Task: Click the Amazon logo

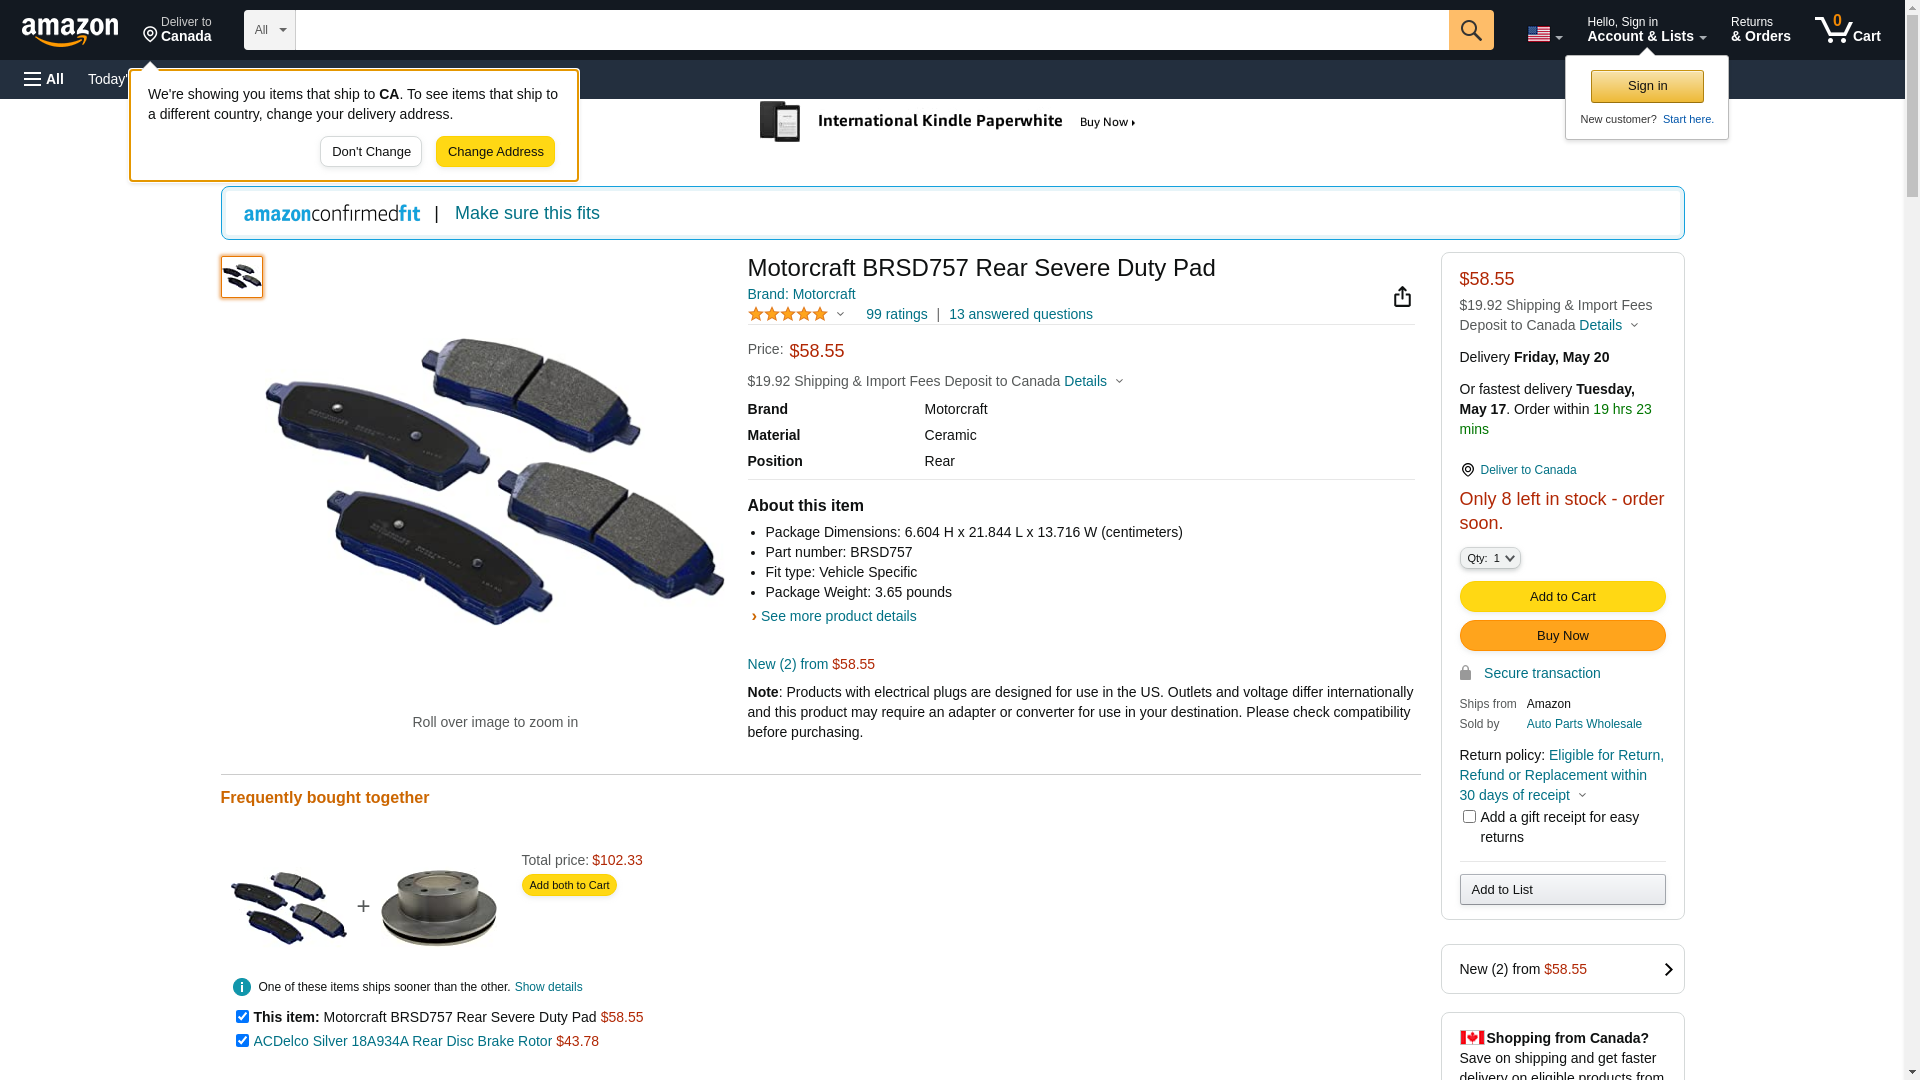Action: 70,31
